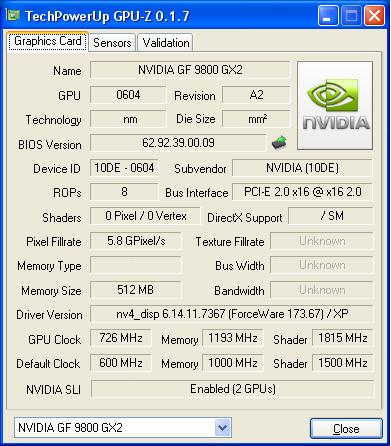391x446 pixels.
Task: Click the empty Memory Type field
Action: [136, 265]
